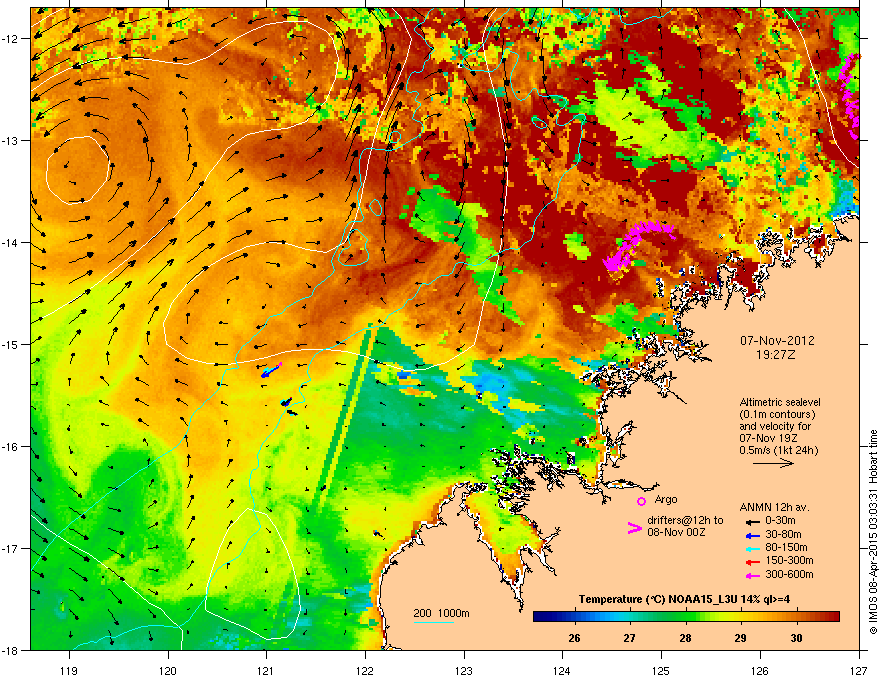Click the 27 value on the colorbar
The width and height of the screenshot is (880, 680).
coord(630,638)
